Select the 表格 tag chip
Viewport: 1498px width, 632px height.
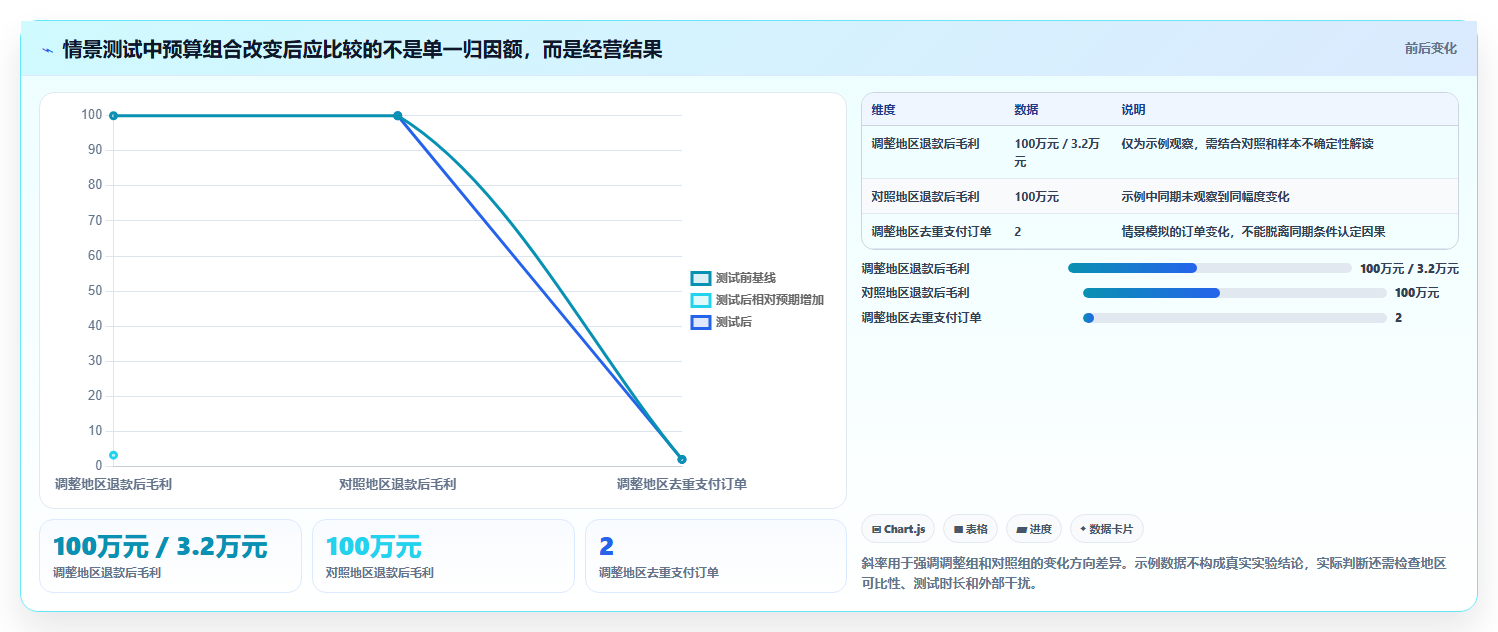tap(970, 529)
